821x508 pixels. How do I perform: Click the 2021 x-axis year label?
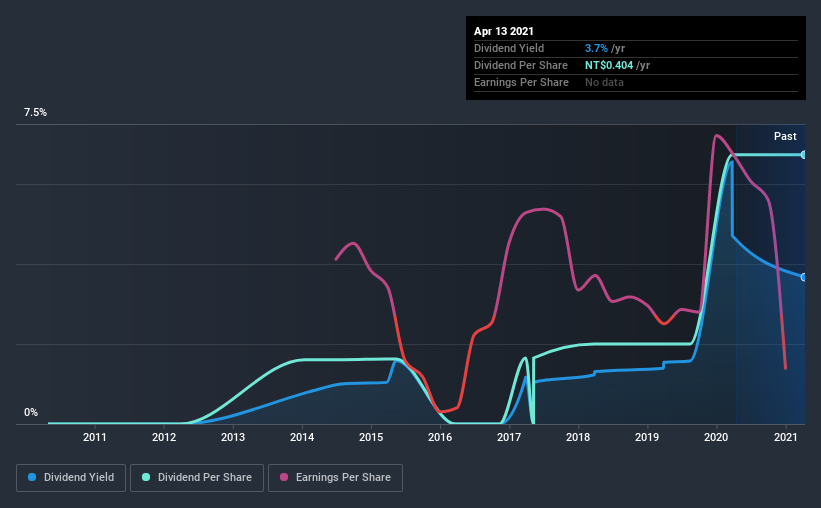(x=785, y=437)
